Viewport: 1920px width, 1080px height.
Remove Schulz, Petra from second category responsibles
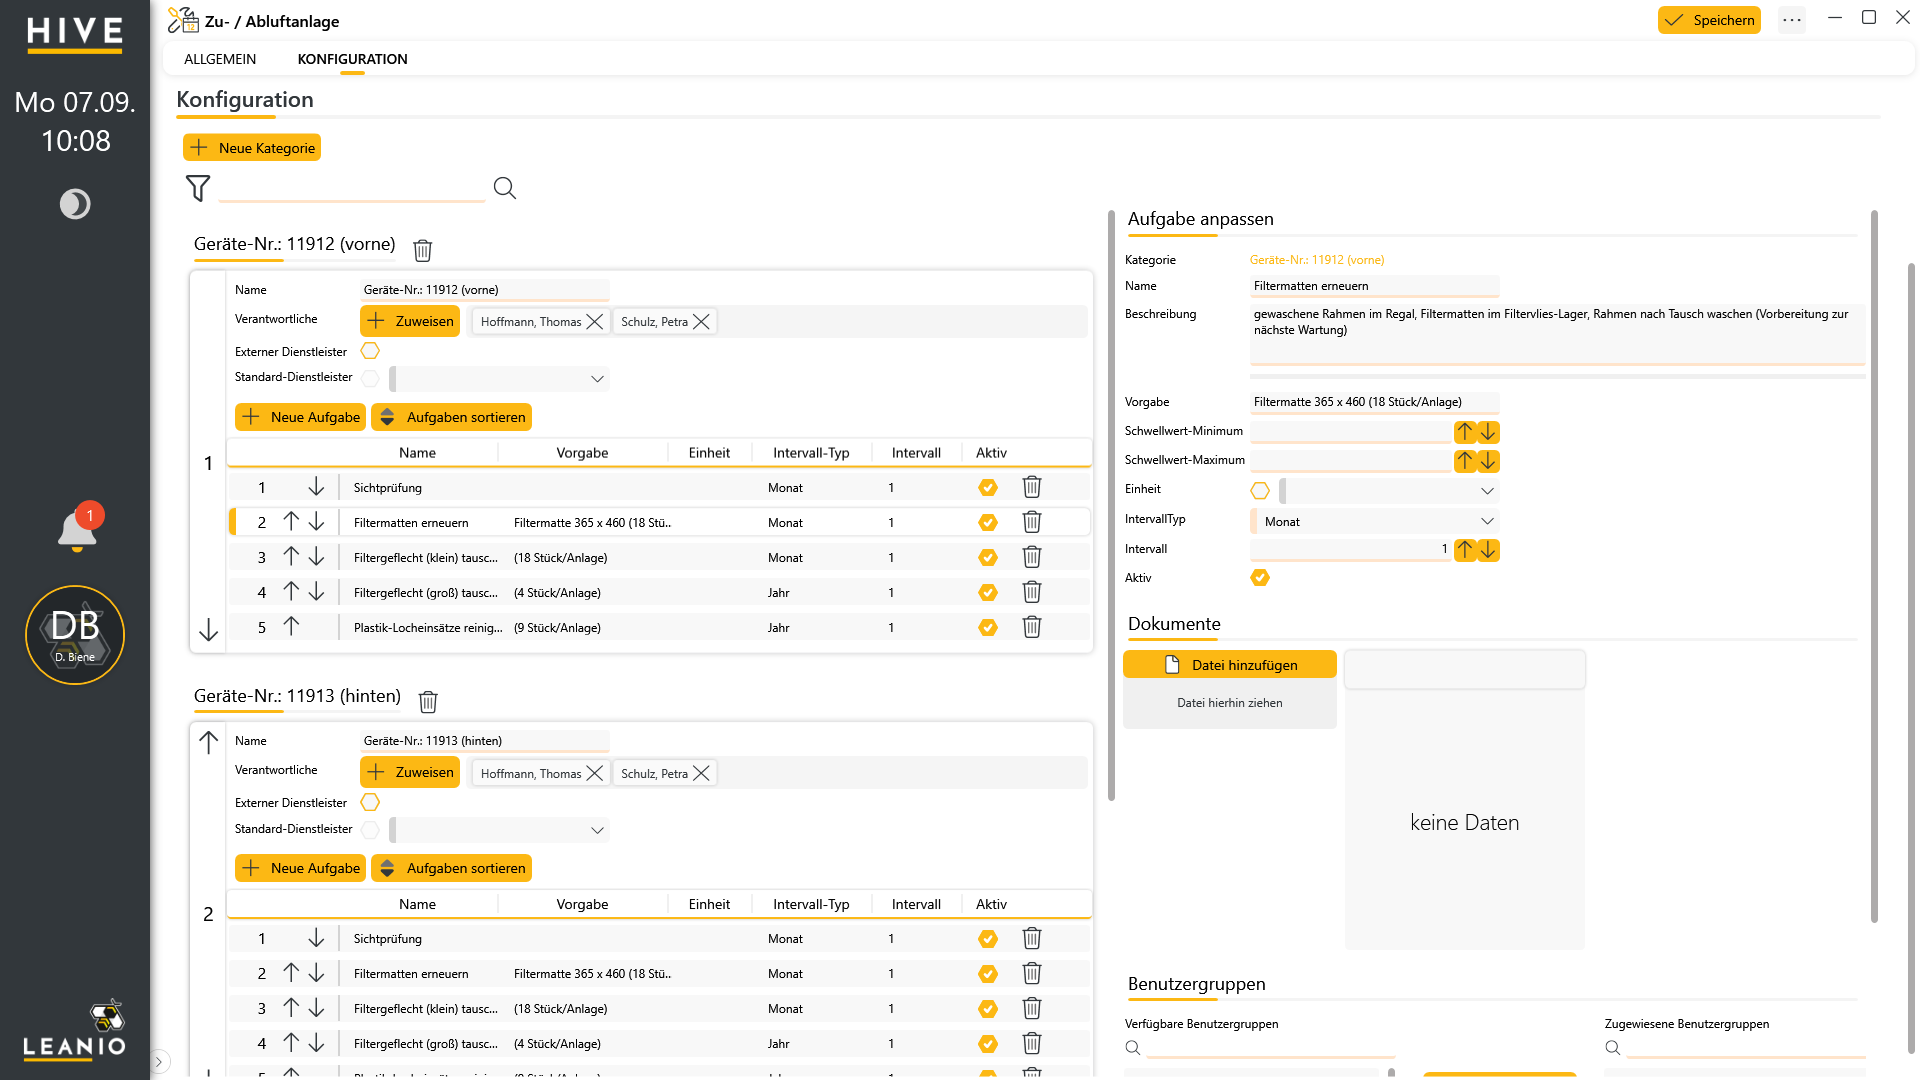click(x=701, y=773)
